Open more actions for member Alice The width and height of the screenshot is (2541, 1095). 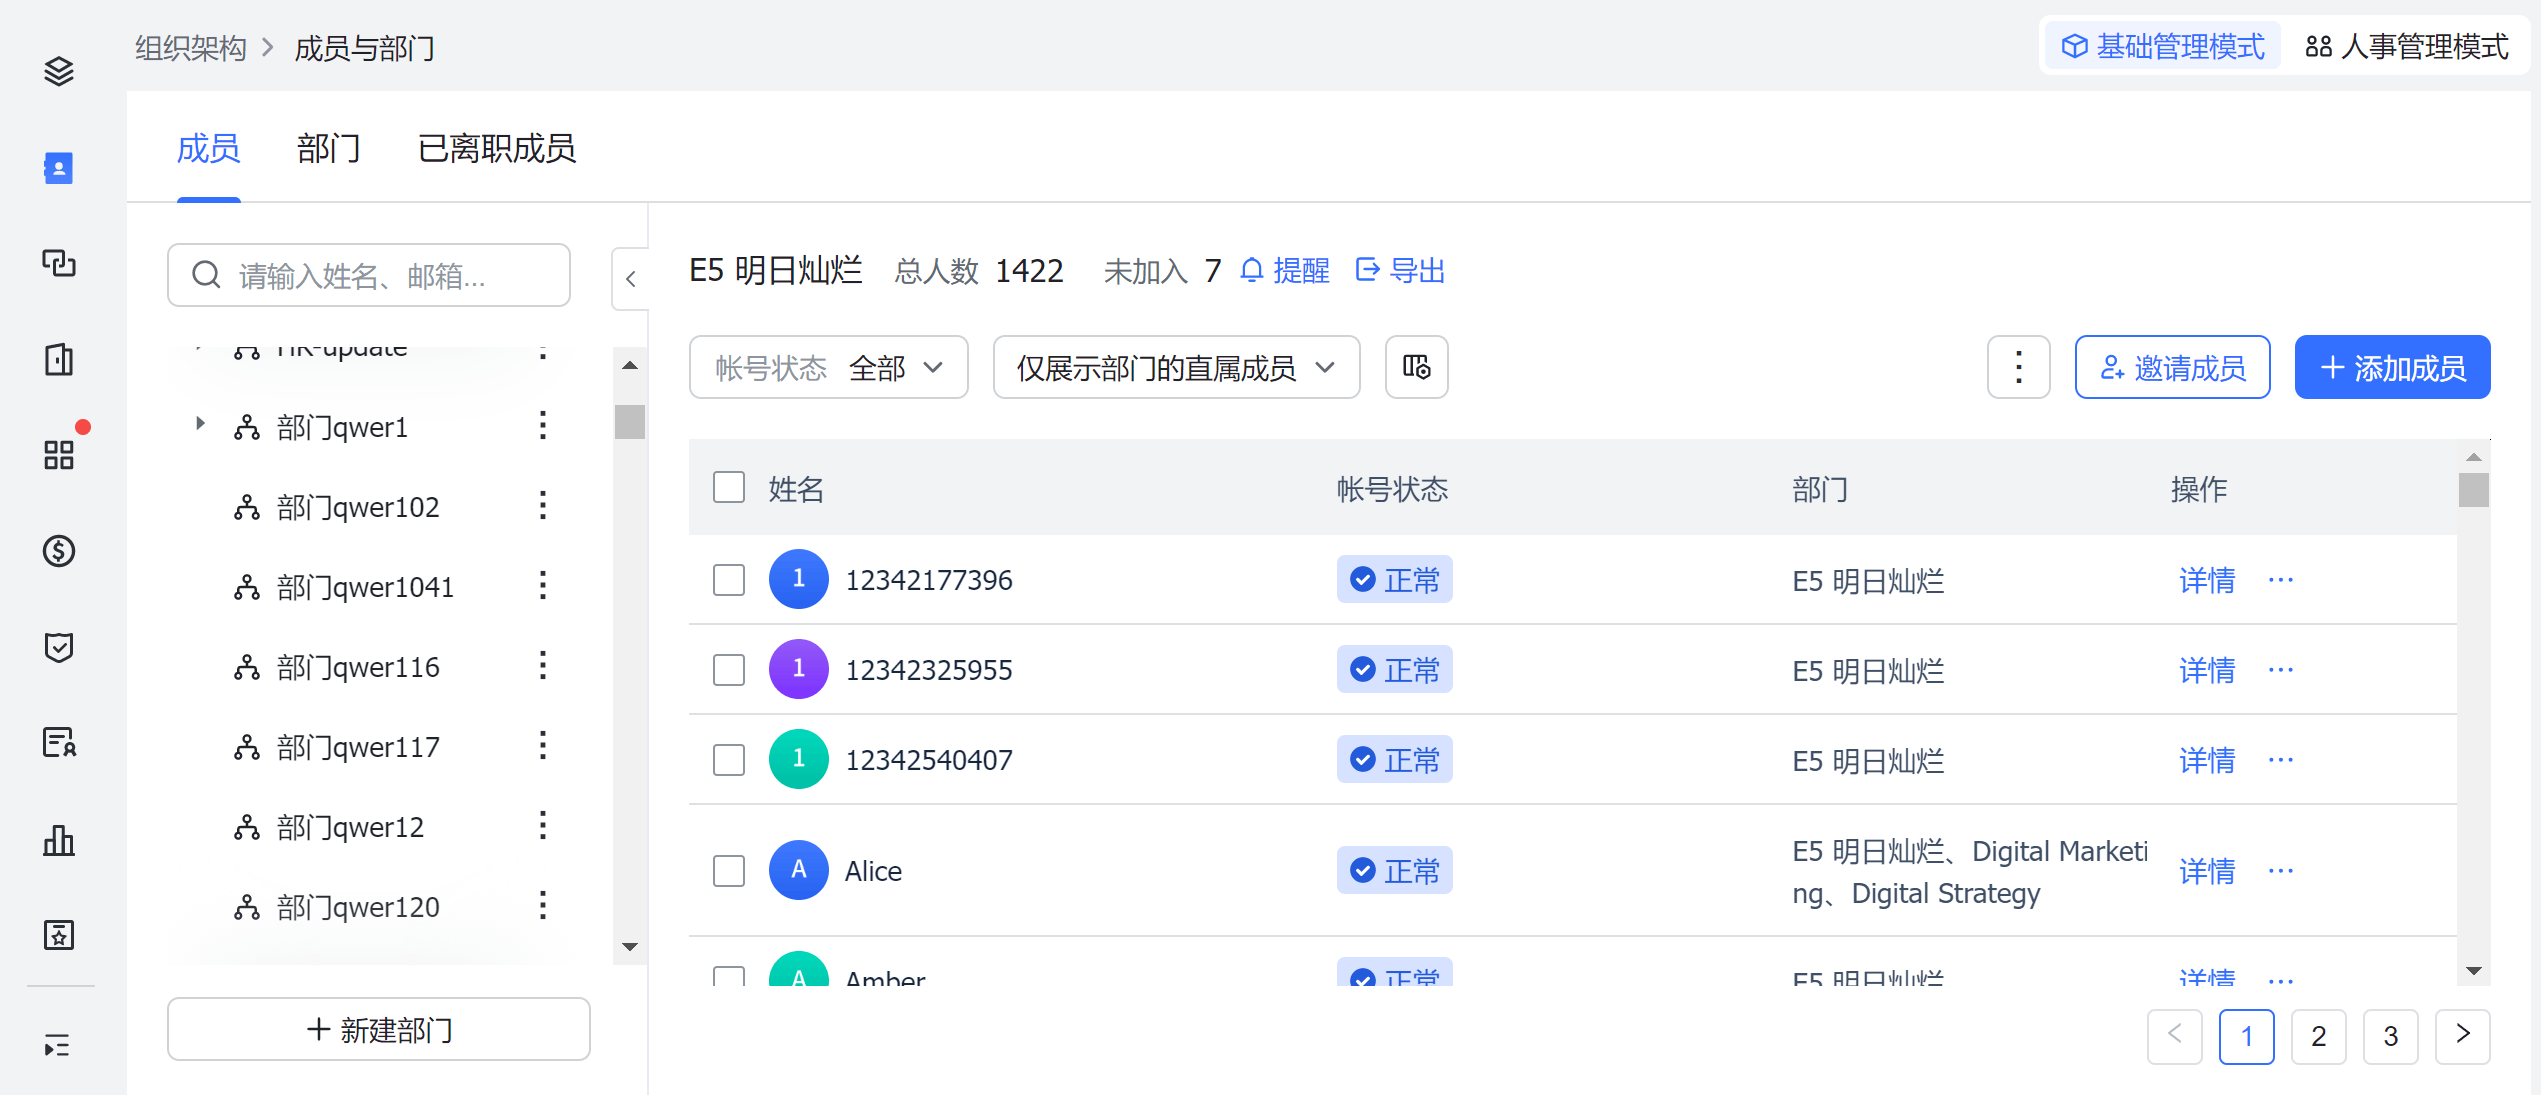click(2281, 871)
